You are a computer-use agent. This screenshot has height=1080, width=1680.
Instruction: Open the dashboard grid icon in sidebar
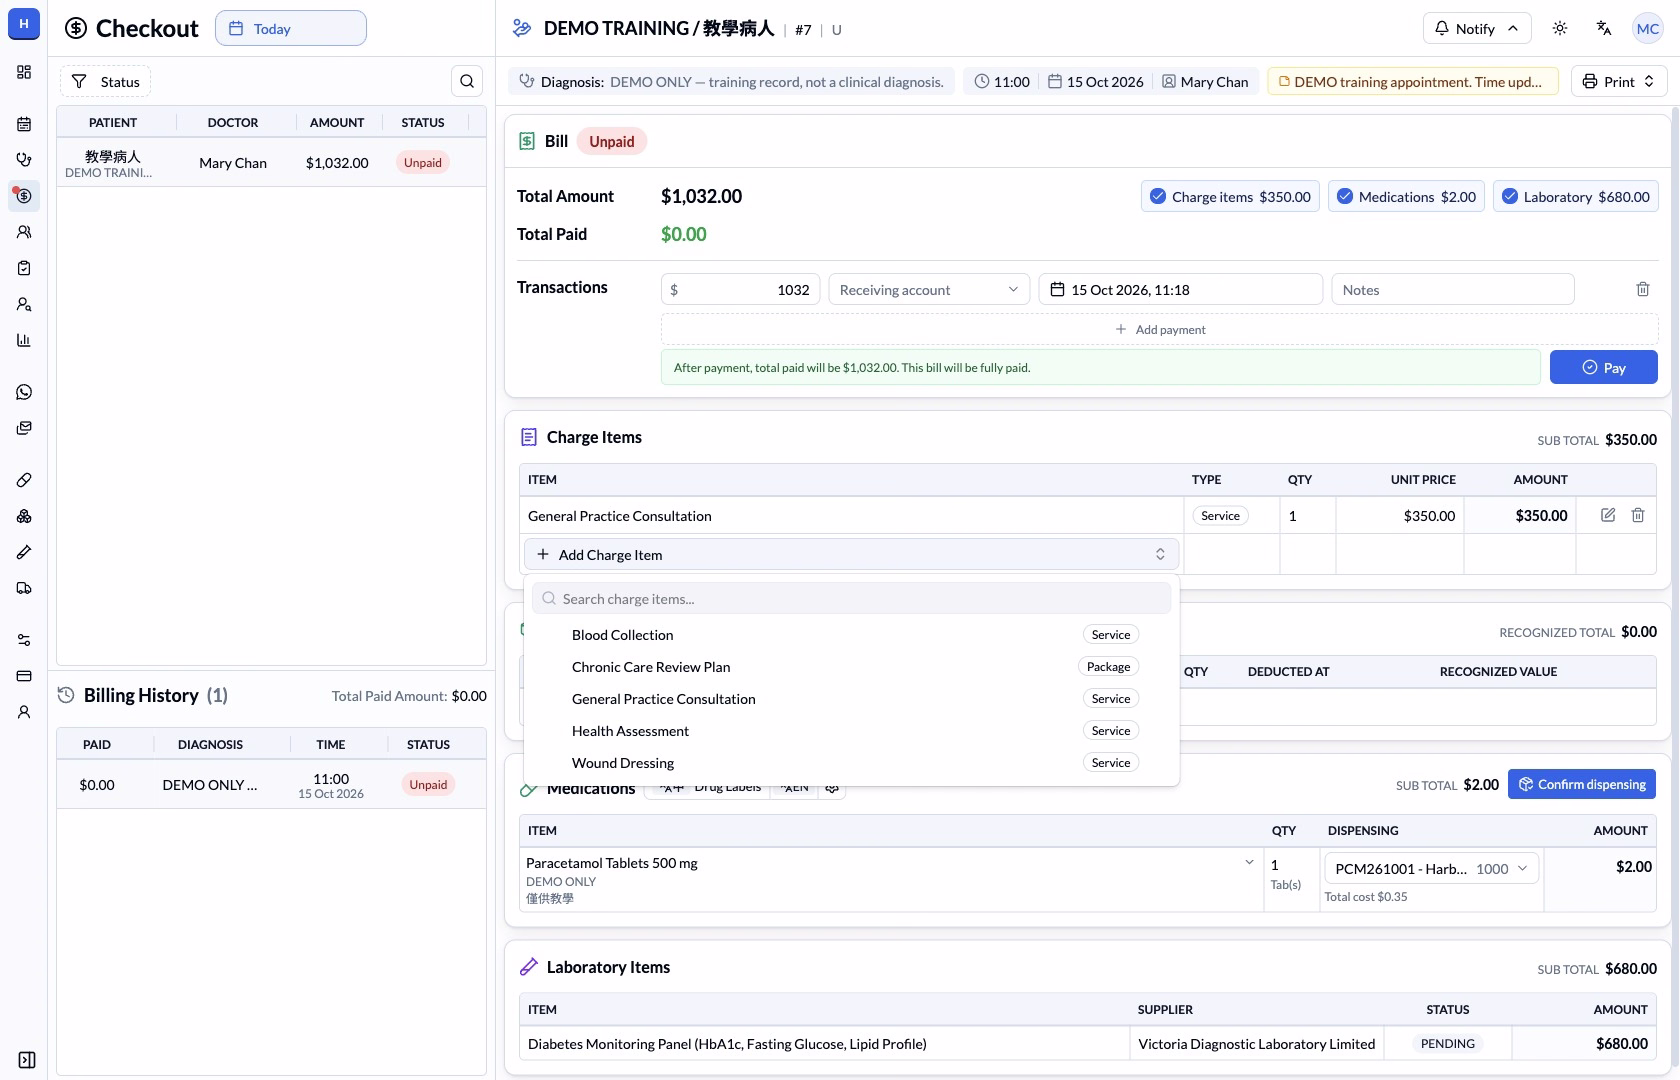click(x=24, y=72)
